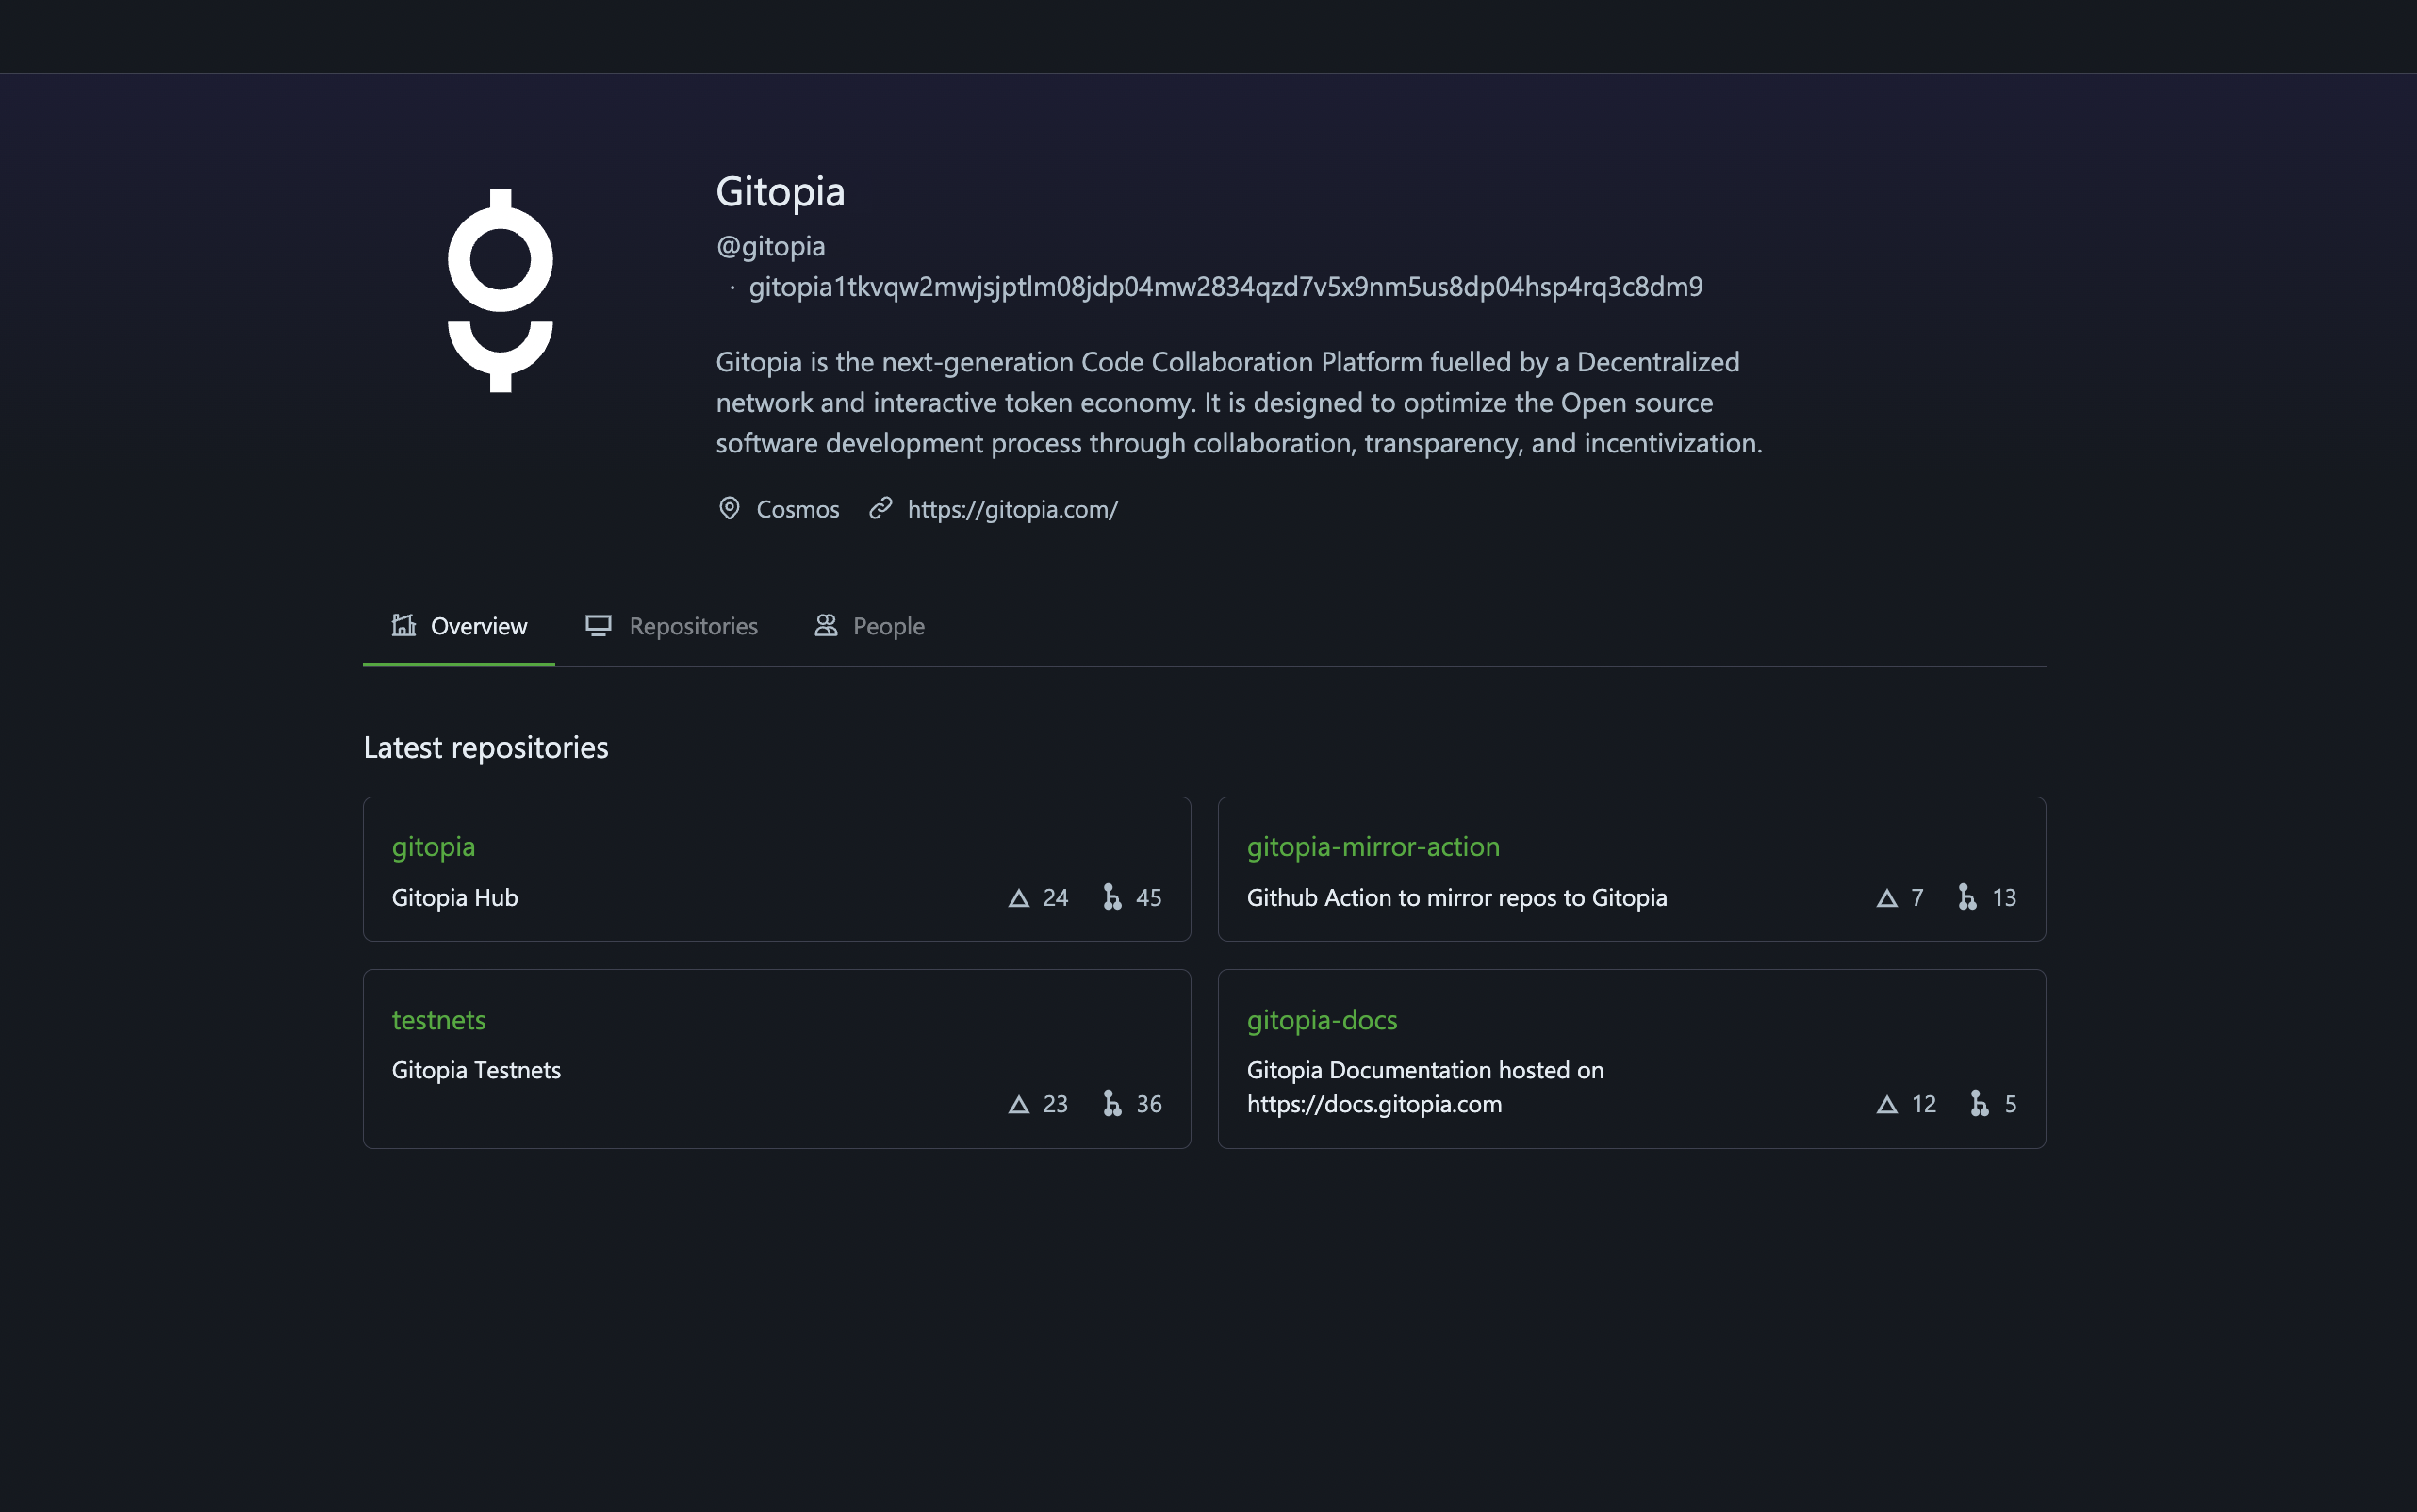The image size is (2417, 1512).
Task: Click the Gitopia Hub description text
Action: click(455, 898)
